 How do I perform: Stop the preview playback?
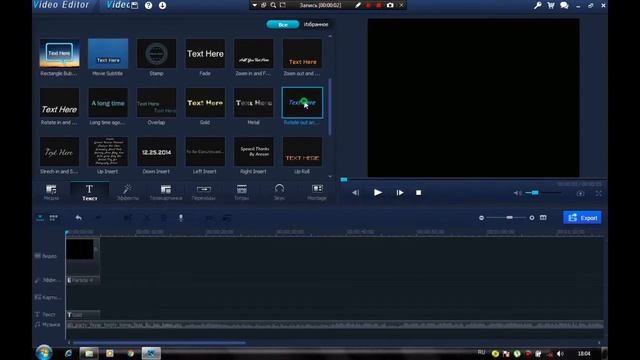coord(418,193)
